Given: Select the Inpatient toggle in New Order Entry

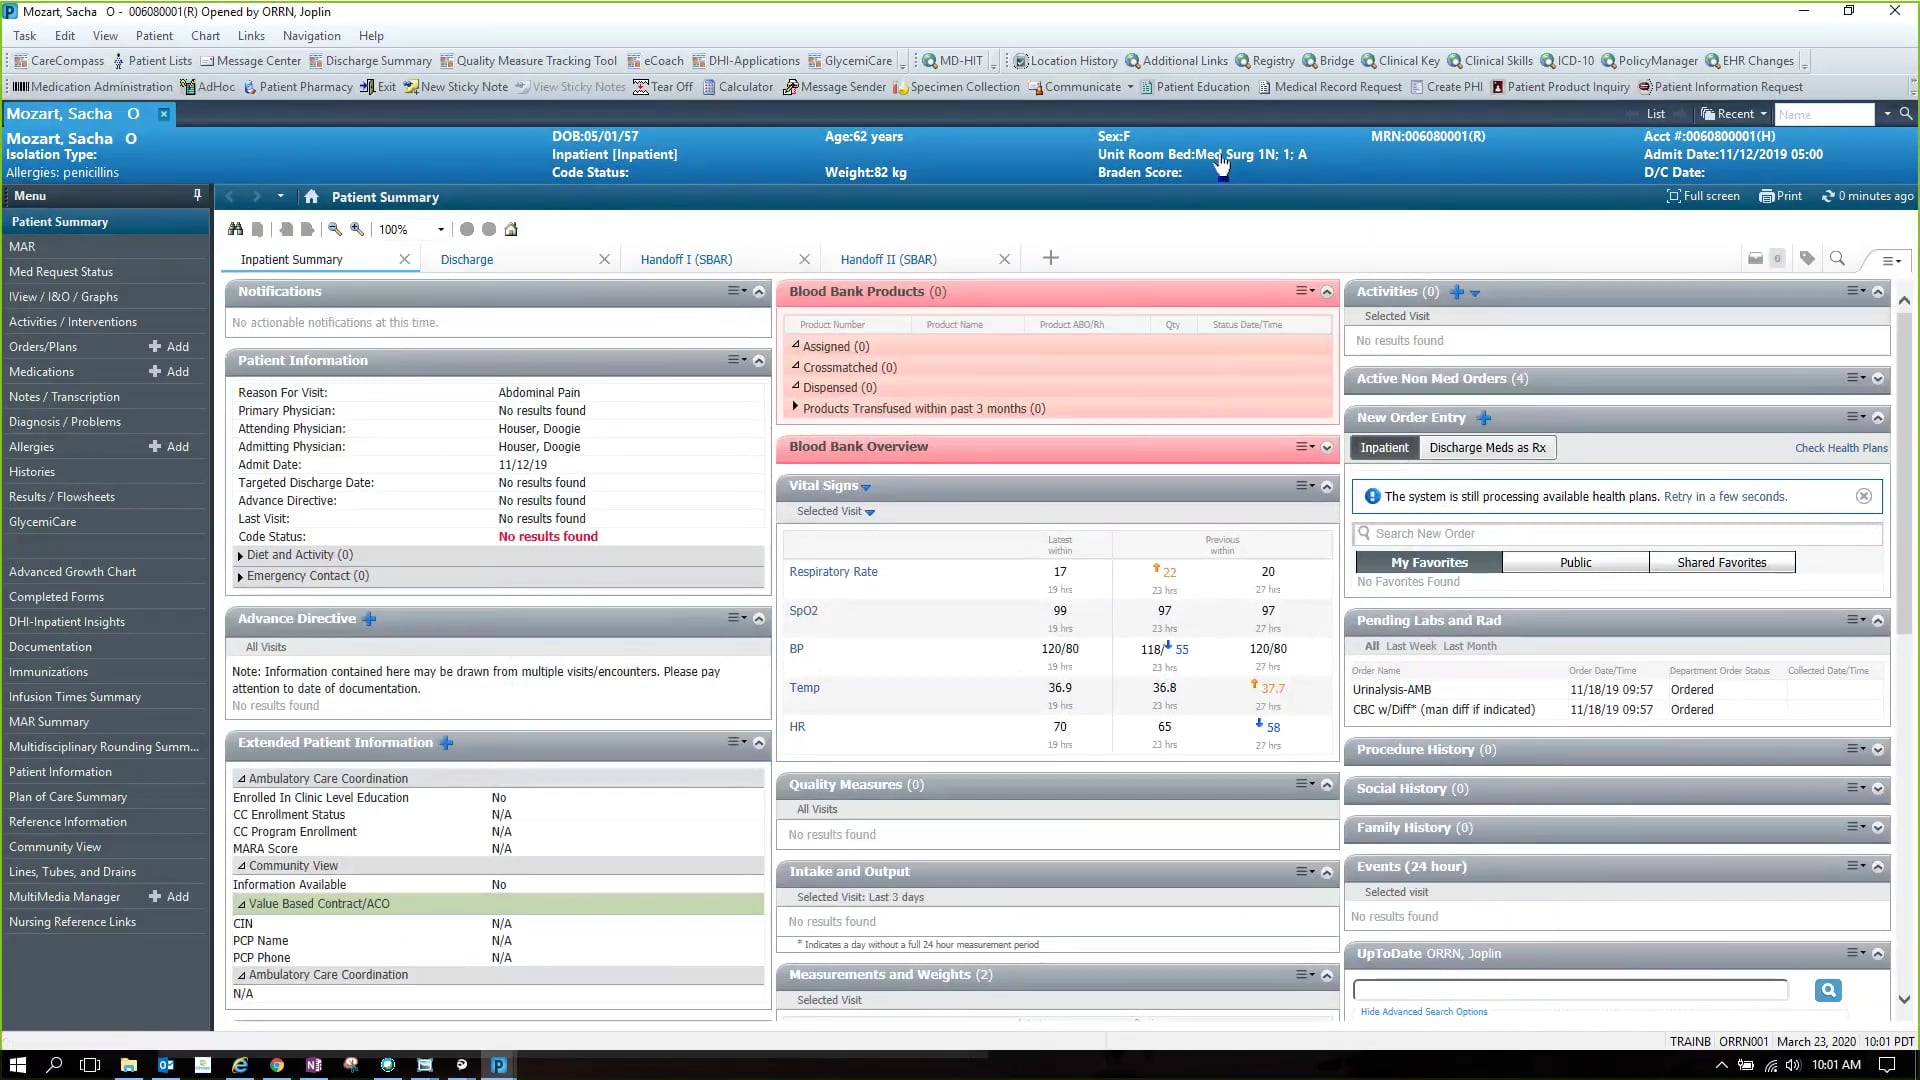Looking at the screenshot, I should click(x=1384, y=447).
